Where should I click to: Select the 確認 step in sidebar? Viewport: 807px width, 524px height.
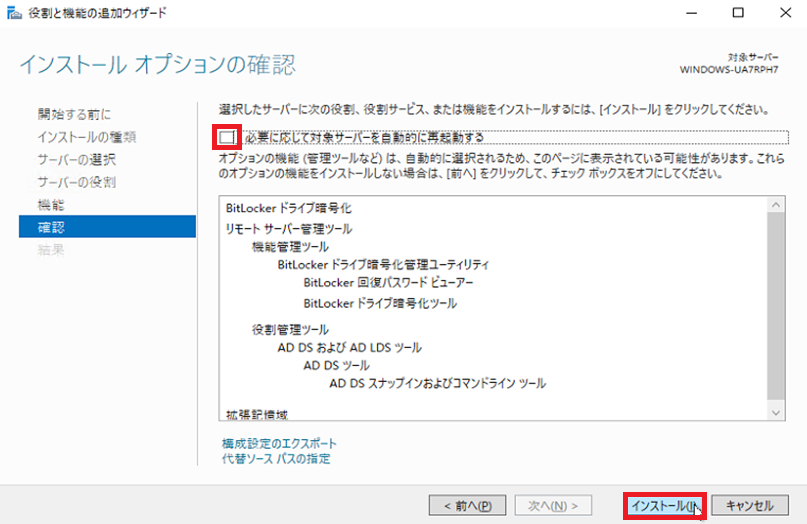[51, 228]
